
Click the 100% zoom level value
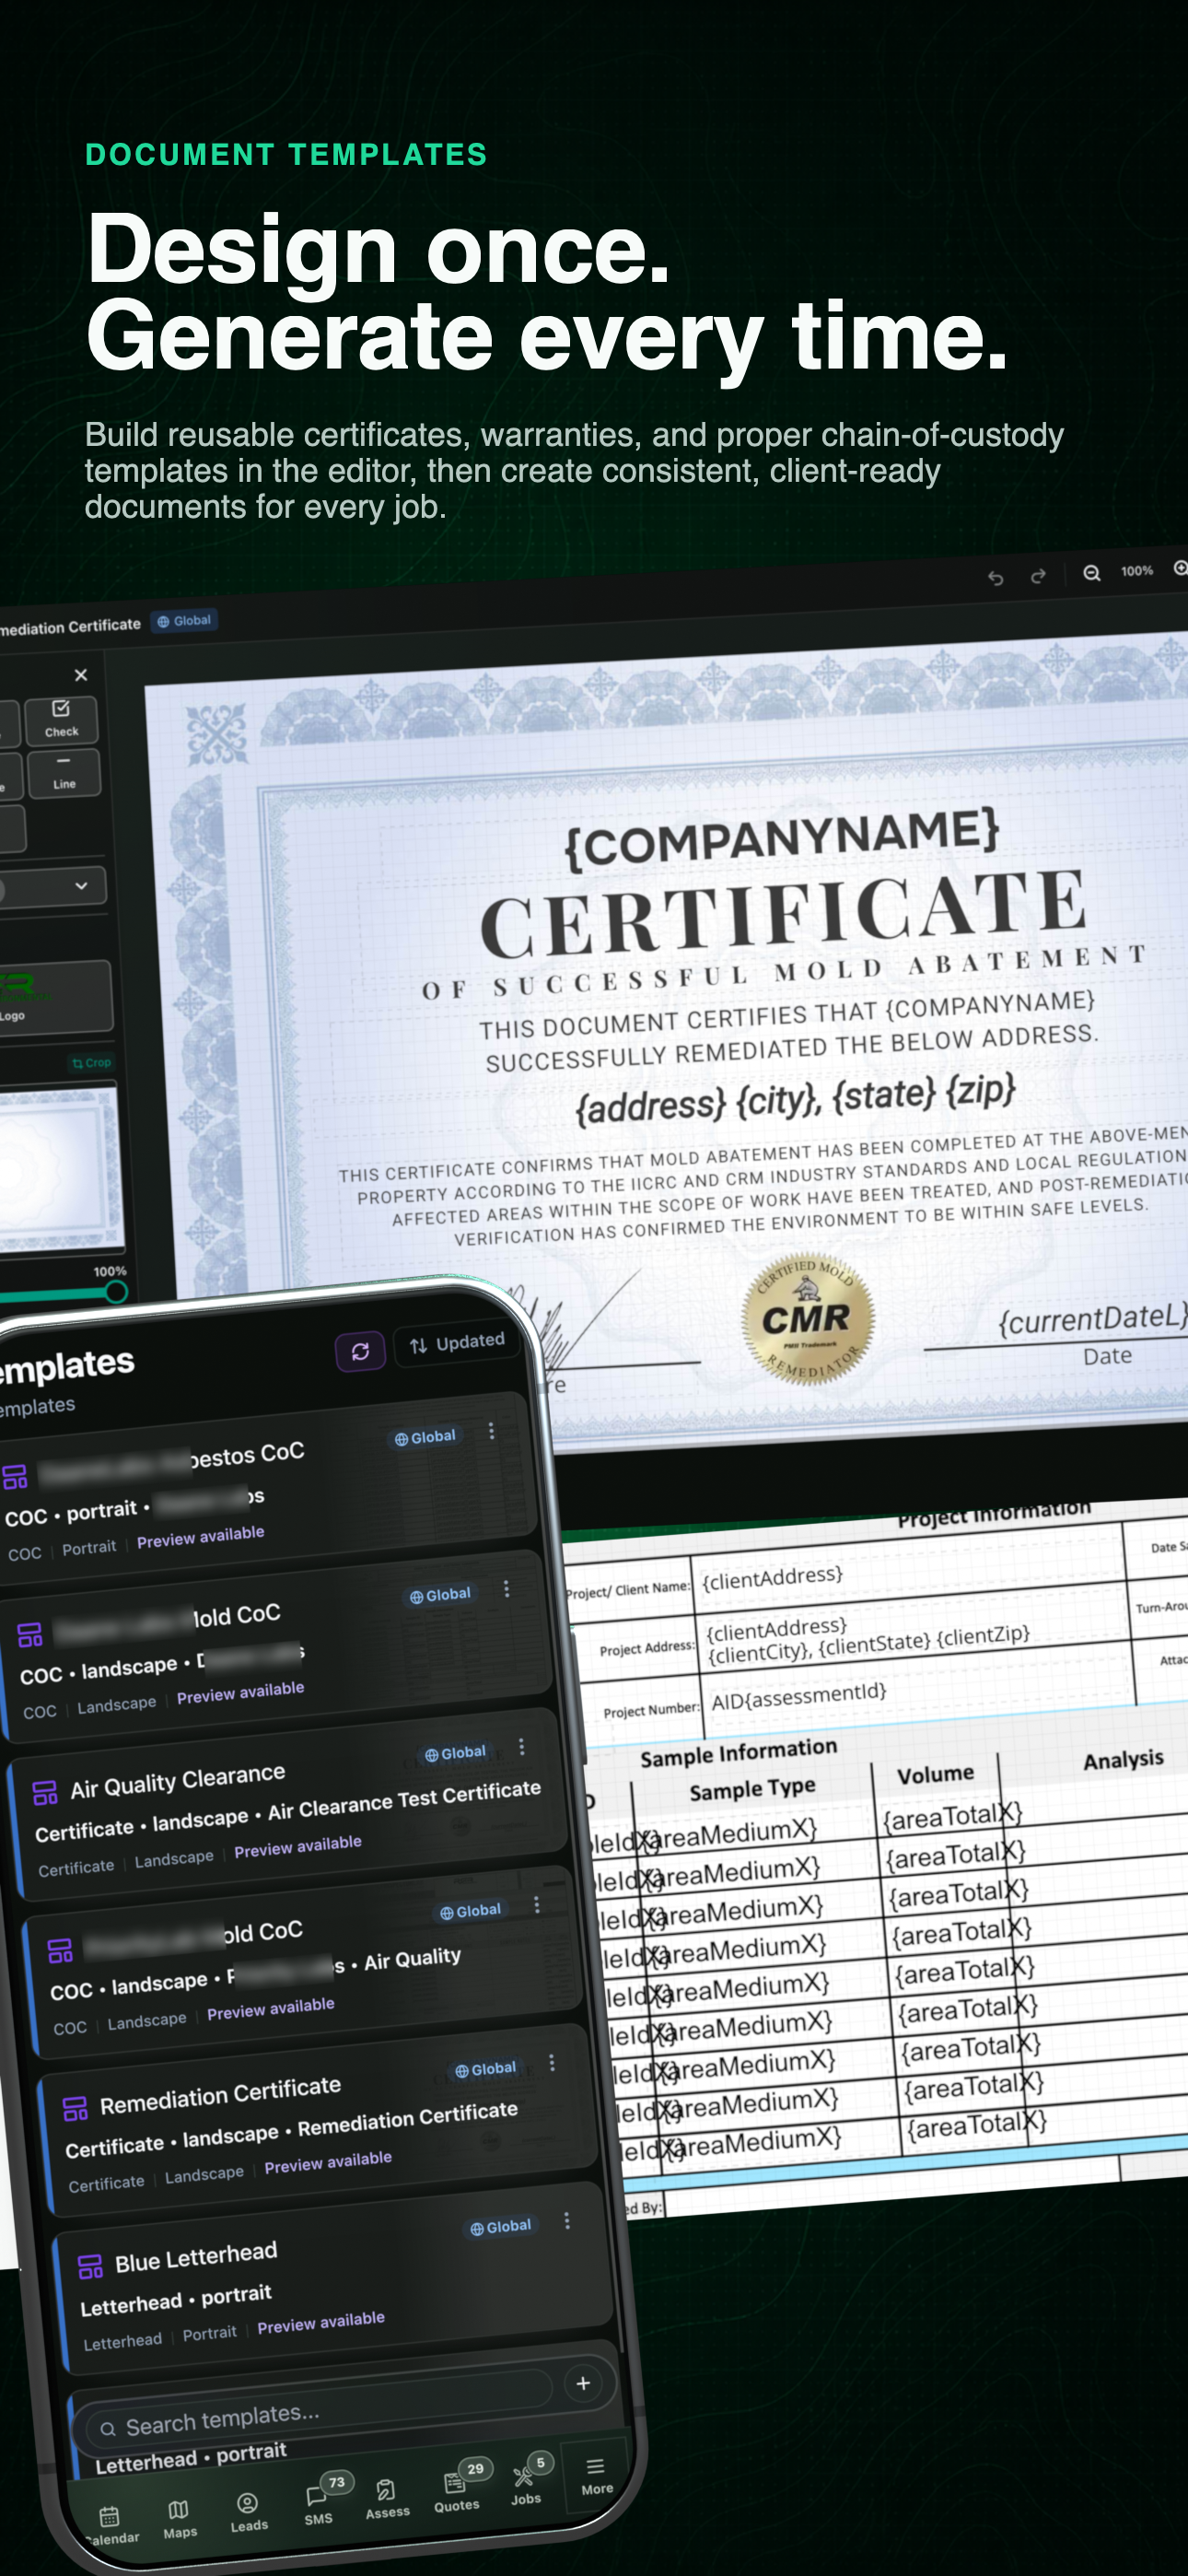click(x=1137, y=571)
